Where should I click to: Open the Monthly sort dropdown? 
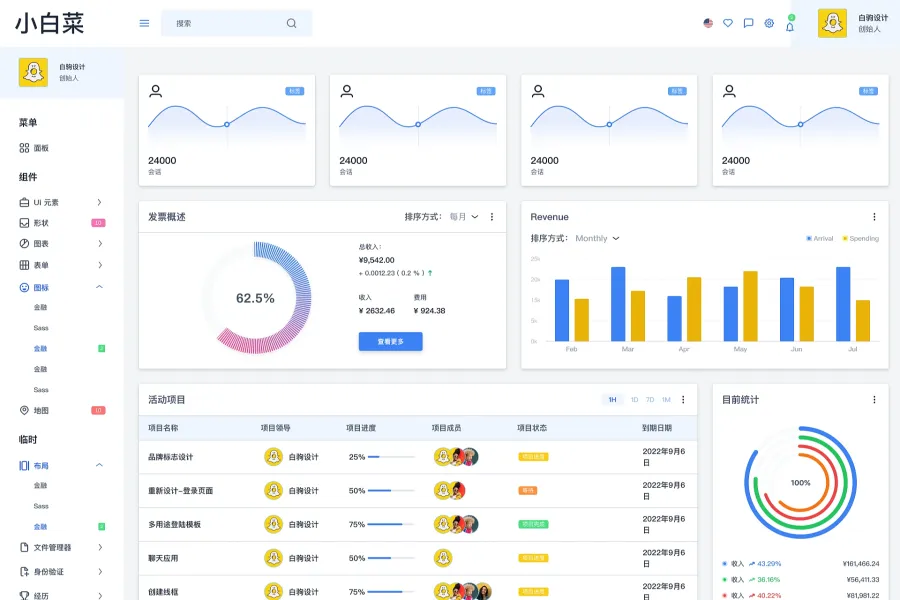coord(597,238)
